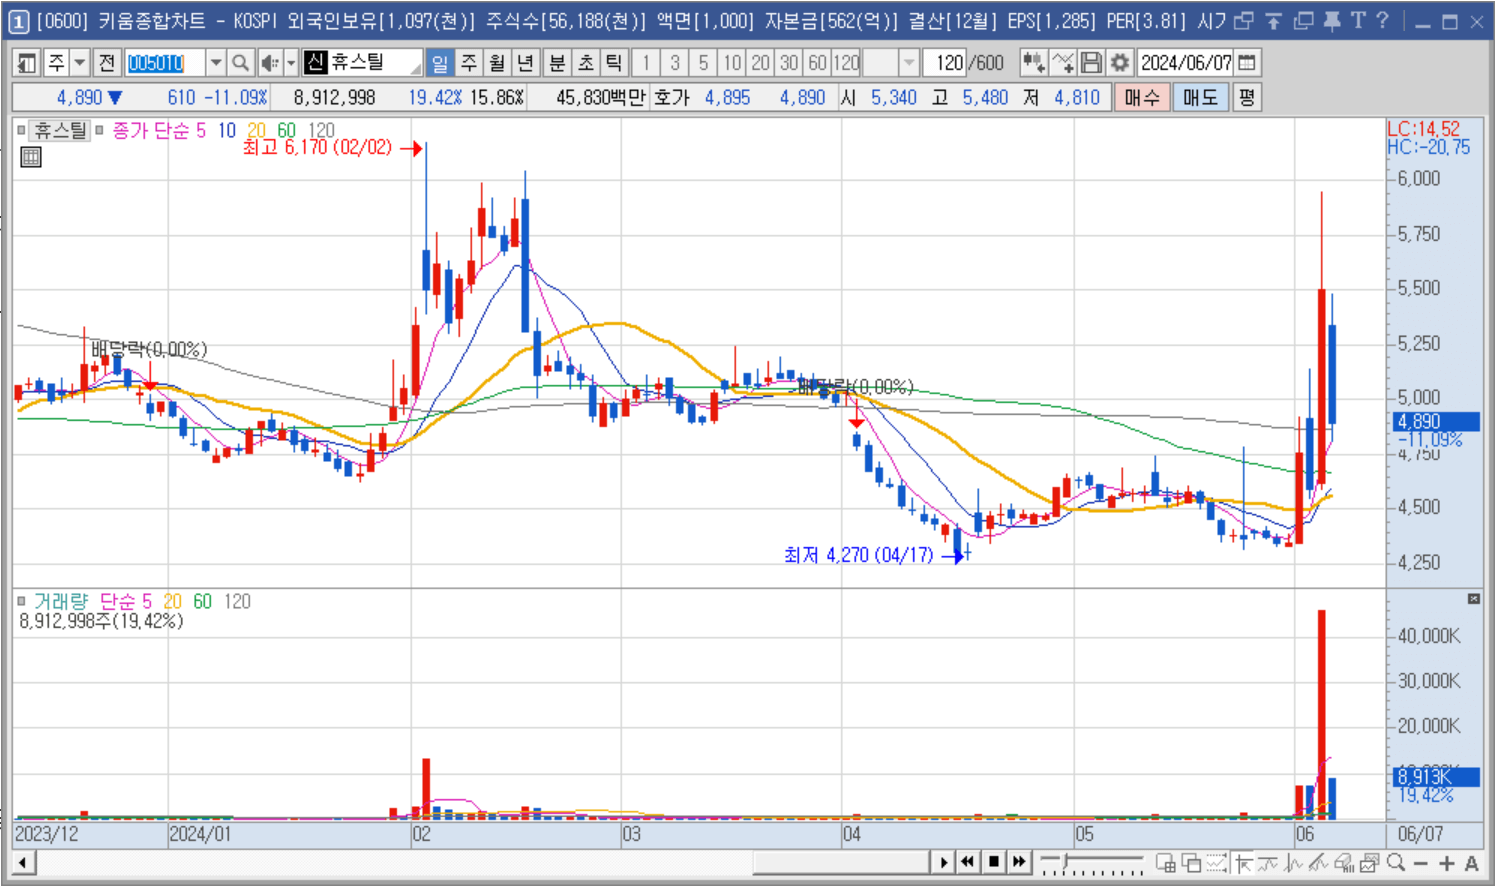Select the 주 (weekly) period

469,63
